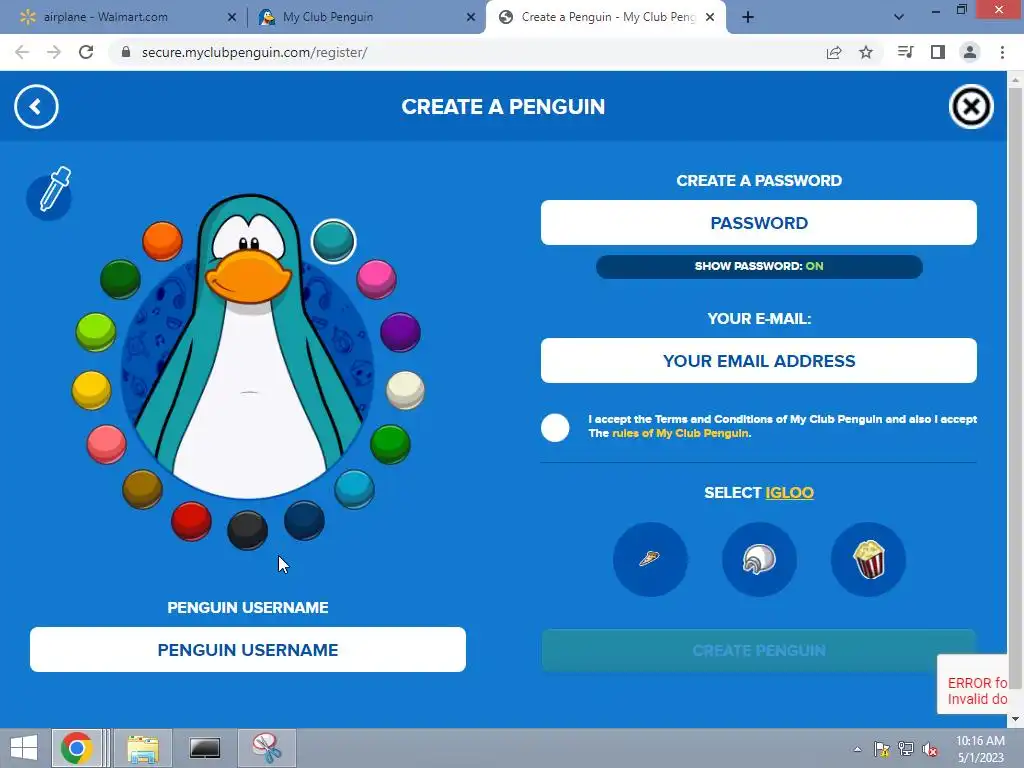
Task: Open the Chrome three-dot menu
Action: 1002,52
